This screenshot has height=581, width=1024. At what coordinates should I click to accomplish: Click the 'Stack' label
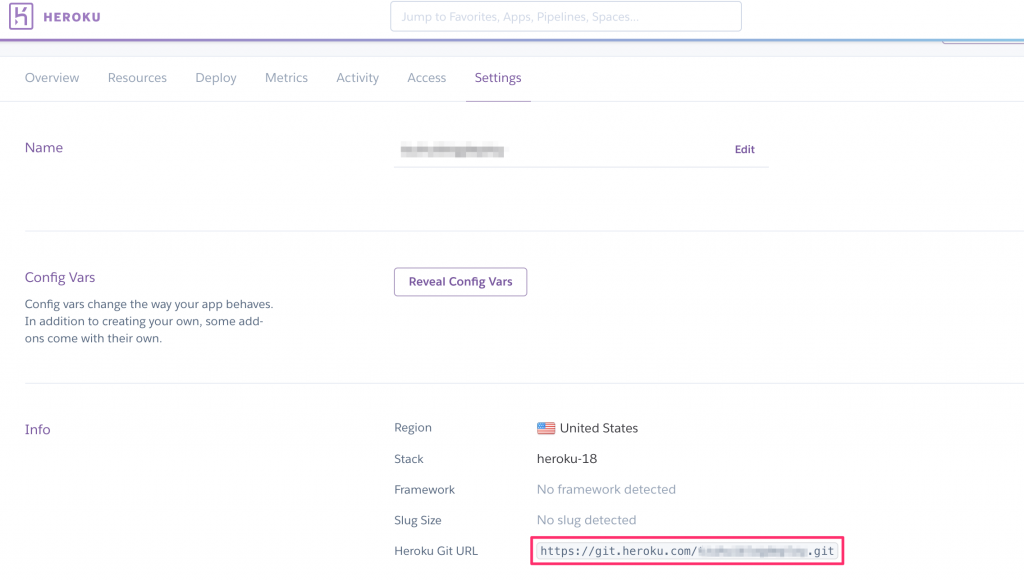tap(409, 459)
